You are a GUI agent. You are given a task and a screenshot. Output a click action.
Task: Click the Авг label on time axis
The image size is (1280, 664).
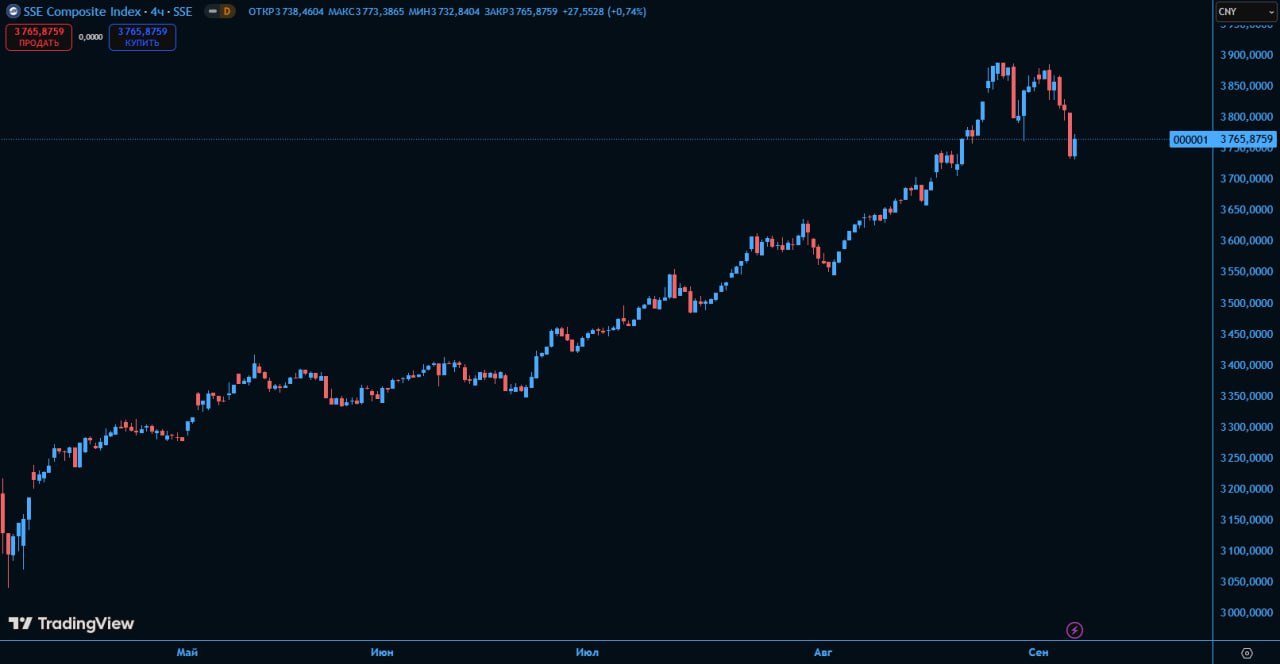[823, 652]
